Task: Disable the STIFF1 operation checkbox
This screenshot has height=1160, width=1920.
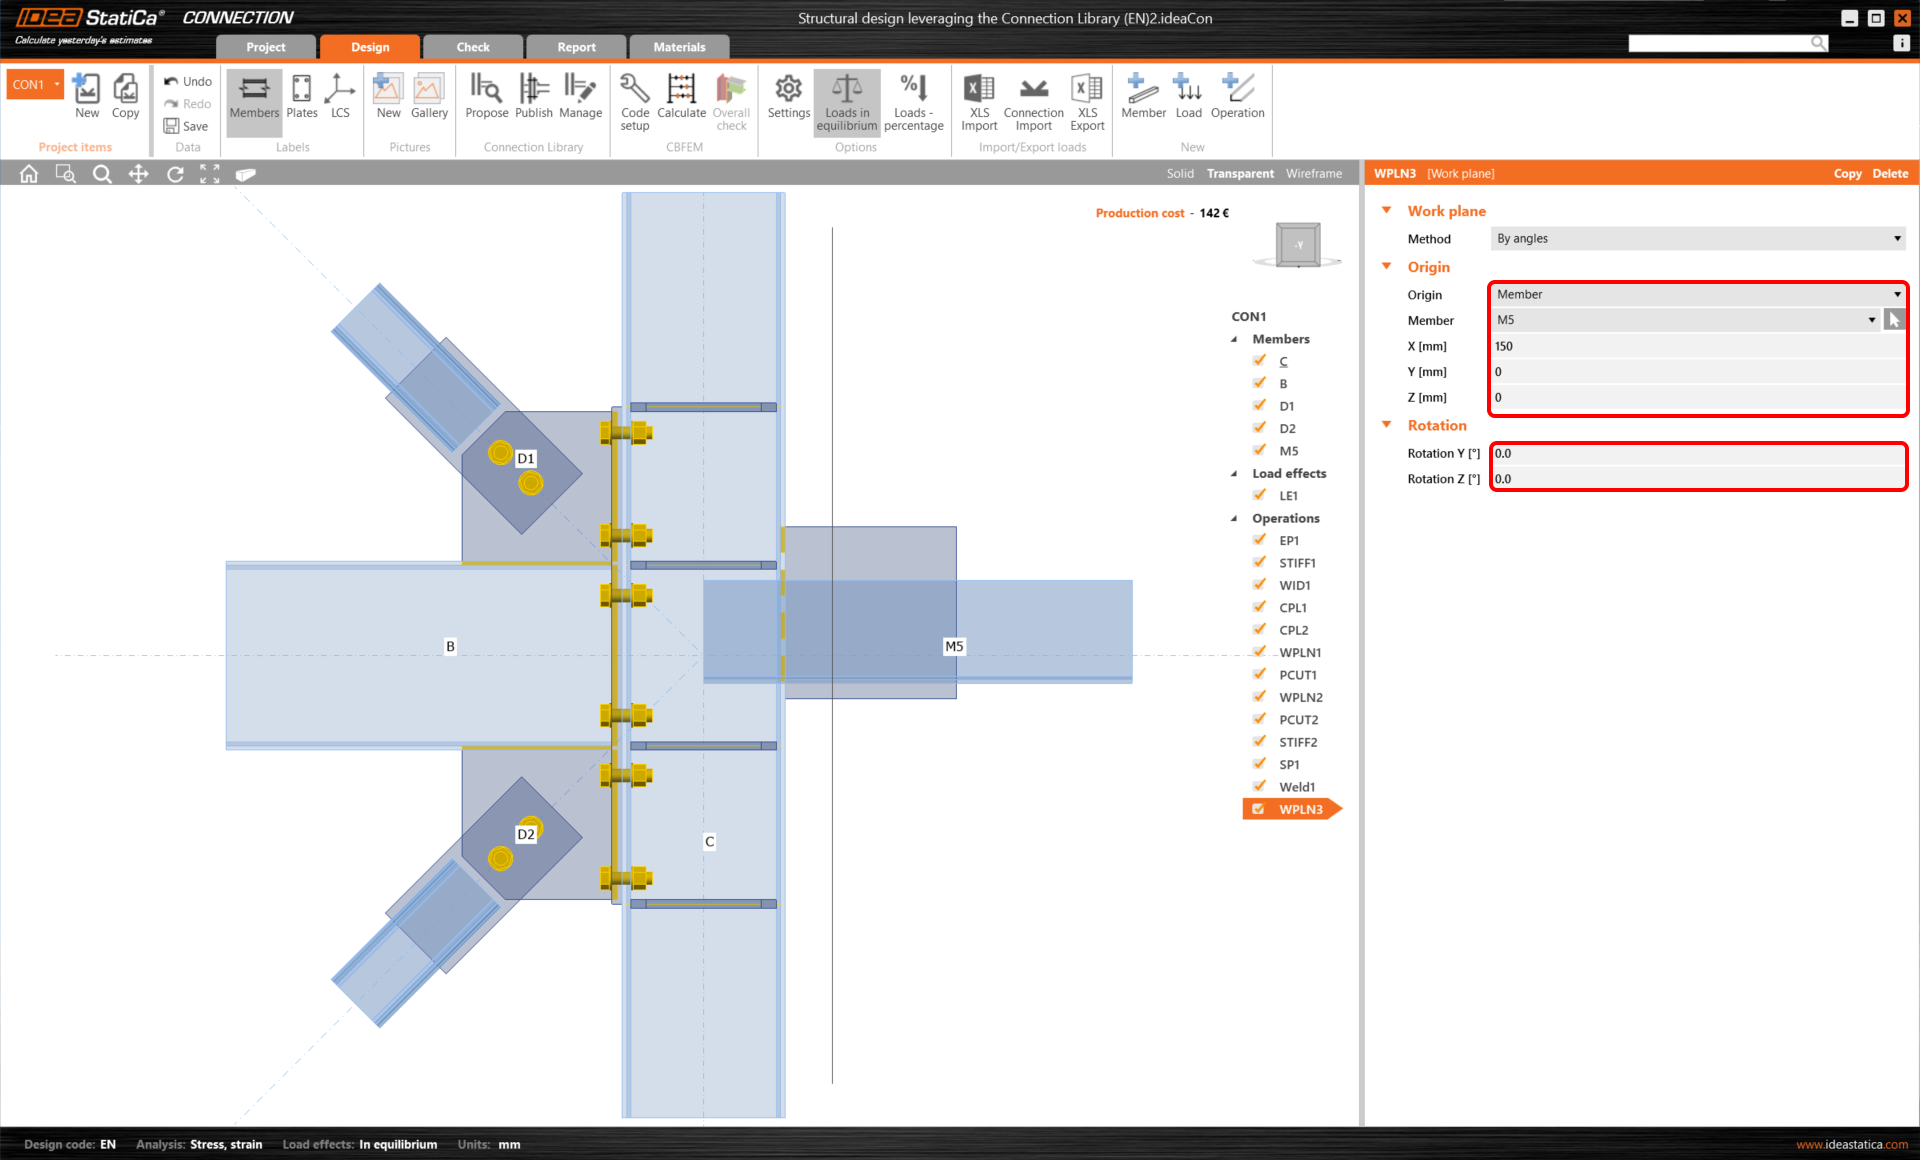Action: (x=1259, y=562)
